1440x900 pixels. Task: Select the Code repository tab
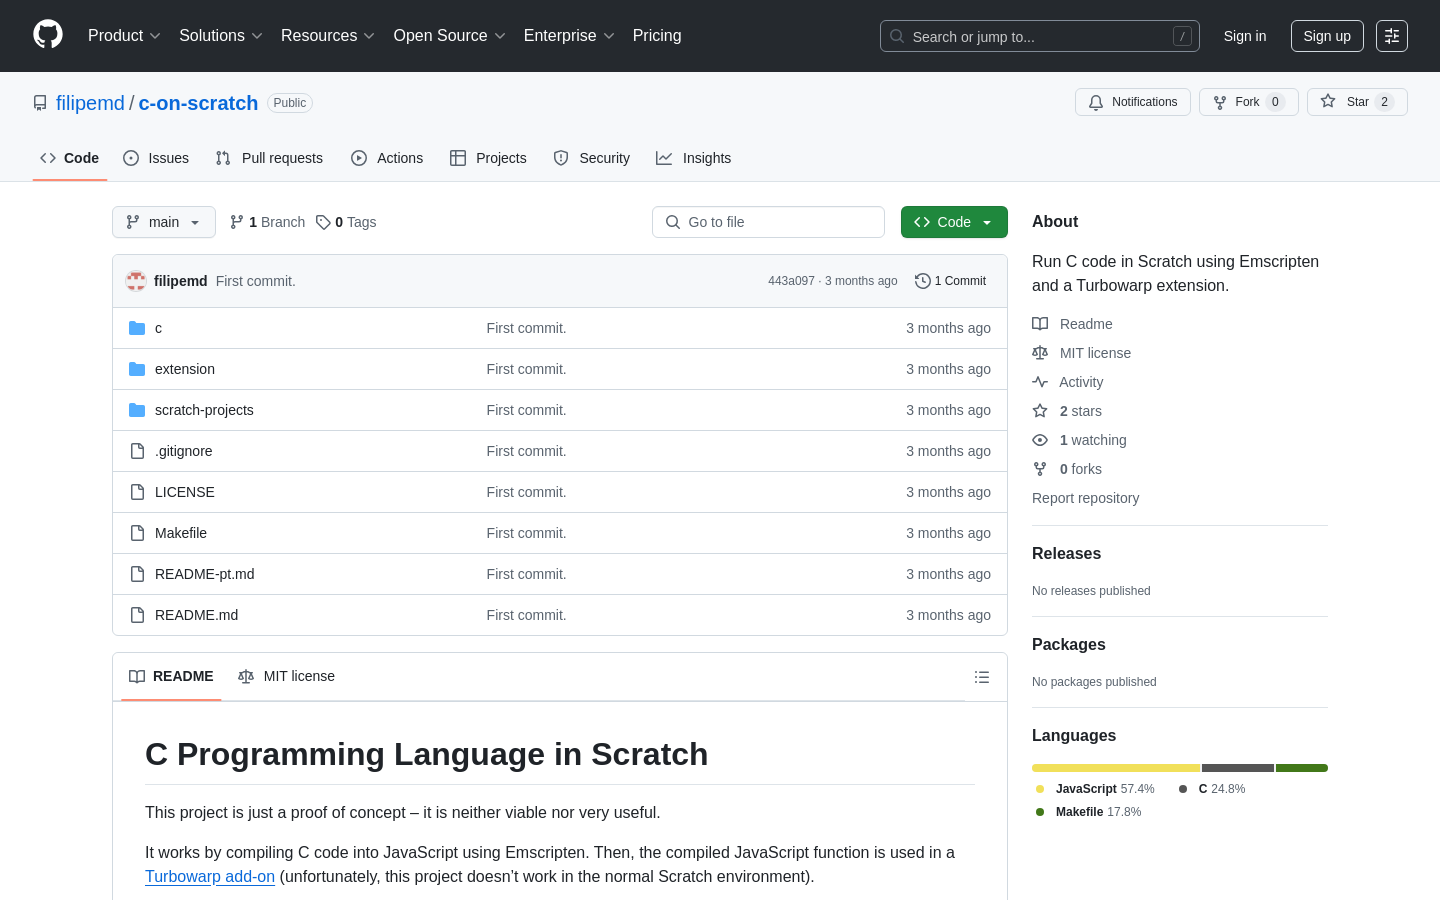(x=70, y=158)
